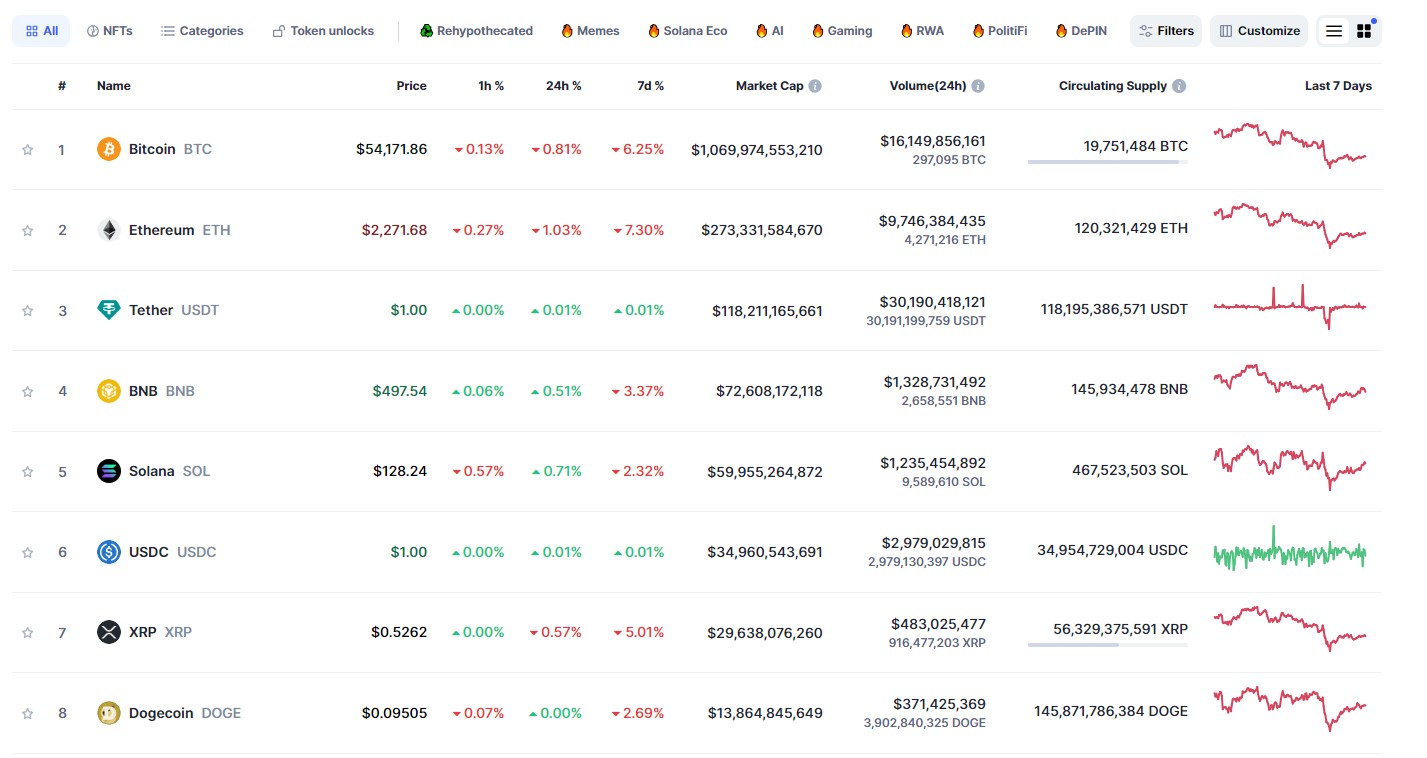
Task: Select BNB supply 145,934,478 BNB
Action: [x=1130, y=389]
